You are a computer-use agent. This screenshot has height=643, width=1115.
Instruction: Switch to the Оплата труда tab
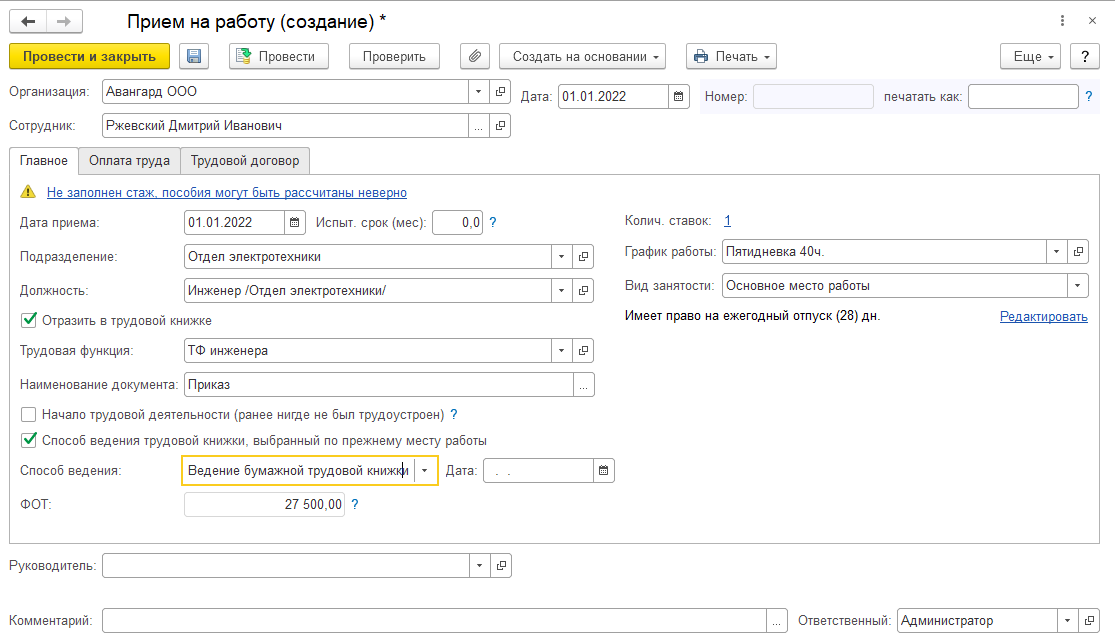129,160
